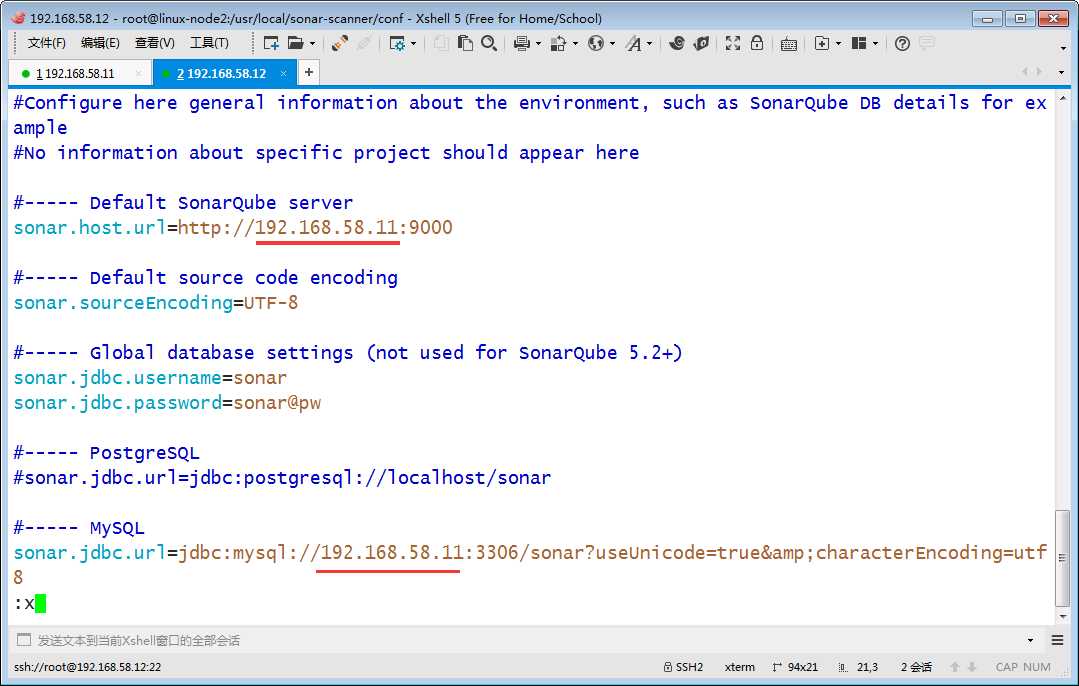Expand the Print dropdown arrow
Image resolution: width=1079 pixels, height=686 pixels.
tap(538, 44)
